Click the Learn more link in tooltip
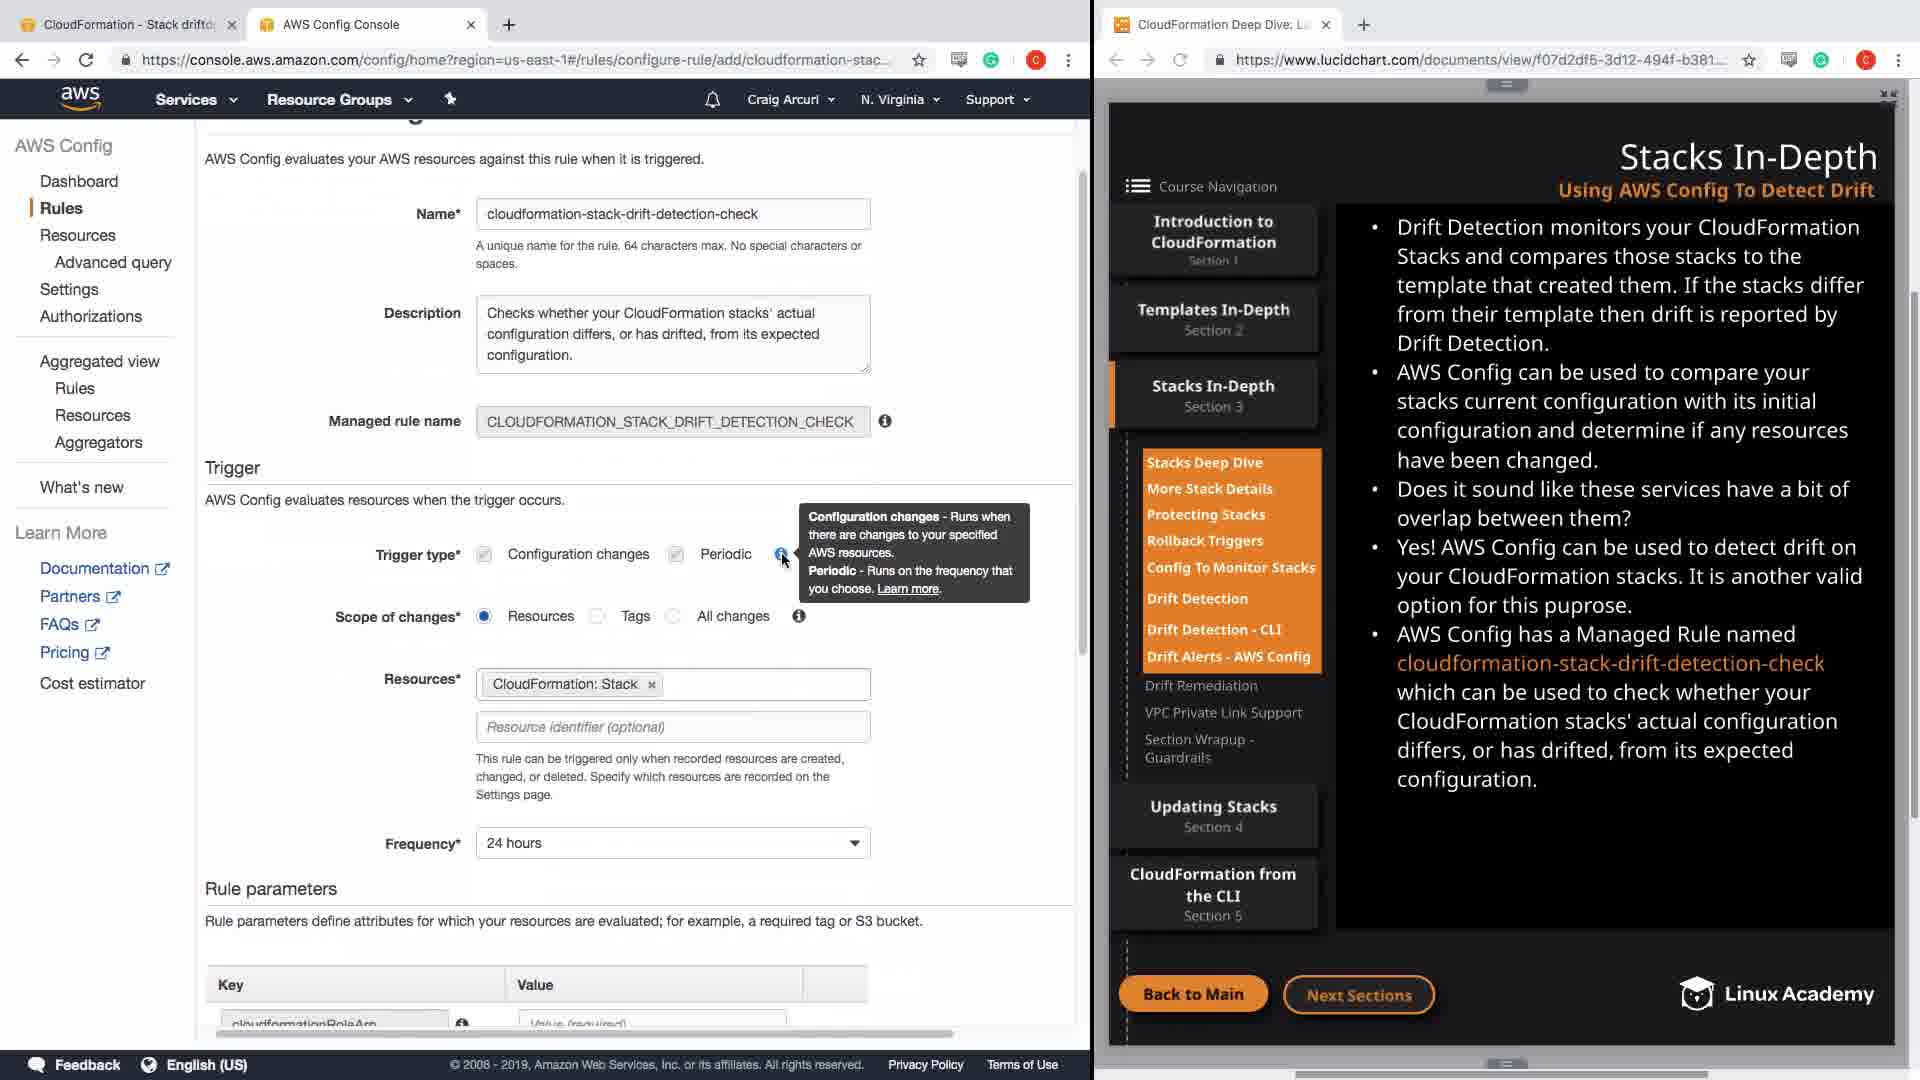Screen dimensions: 1920x1080 pyautogui.click(x=907, y=589)
